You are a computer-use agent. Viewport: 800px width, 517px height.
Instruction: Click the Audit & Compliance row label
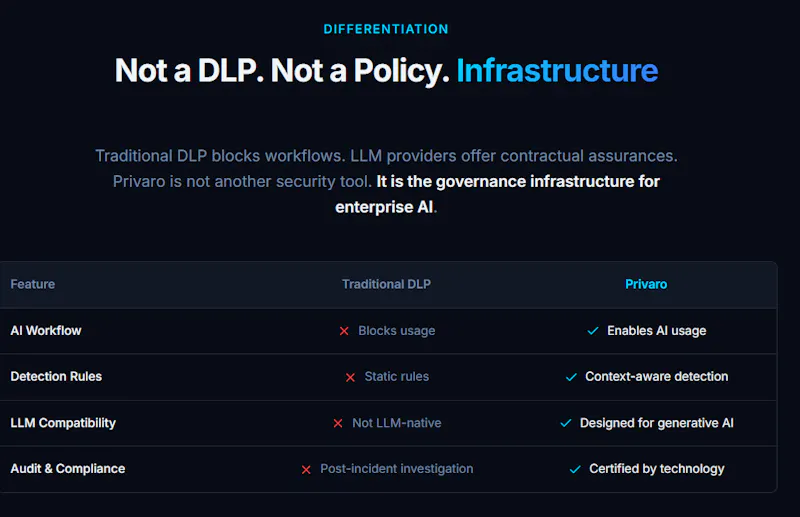click(68, 469)
